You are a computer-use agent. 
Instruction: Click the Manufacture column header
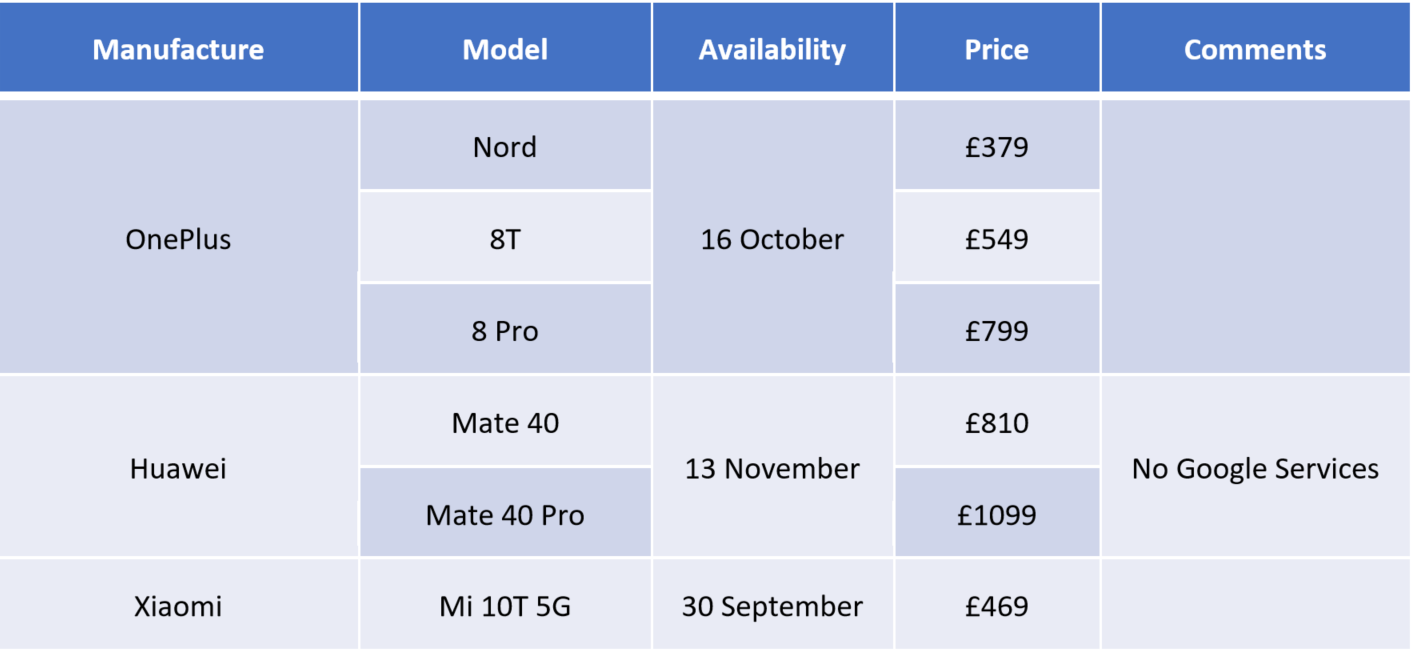tap(179, 48)
